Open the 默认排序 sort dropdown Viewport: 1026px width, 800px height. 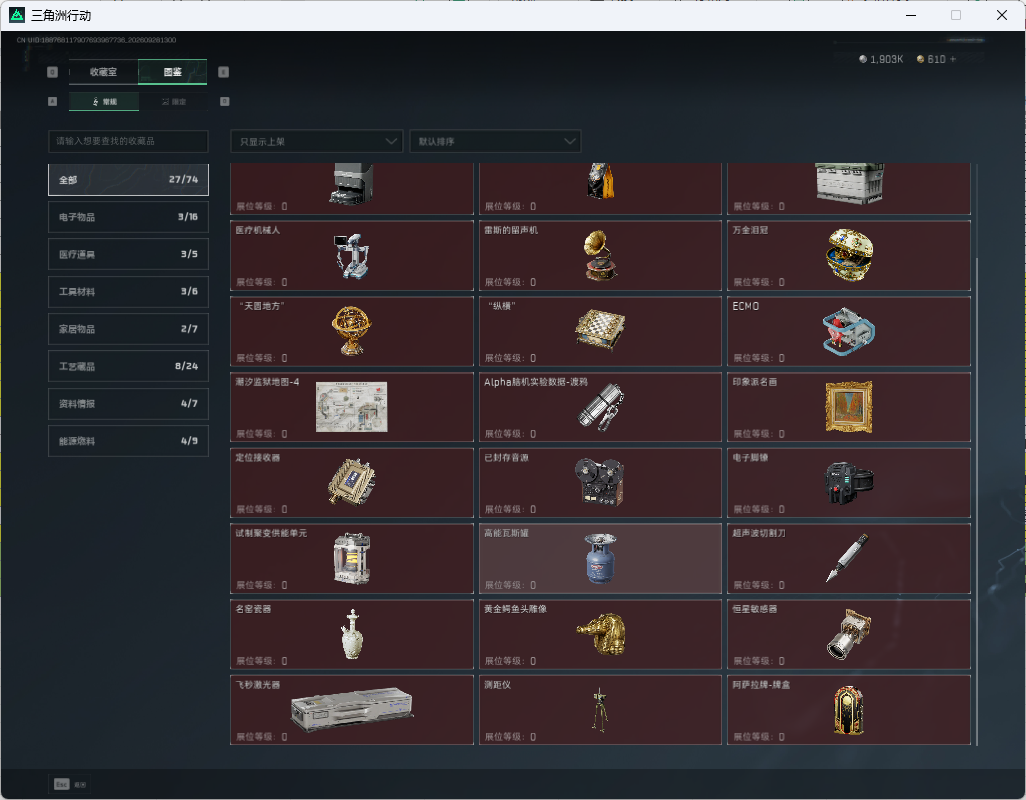[x=495, y=141]
